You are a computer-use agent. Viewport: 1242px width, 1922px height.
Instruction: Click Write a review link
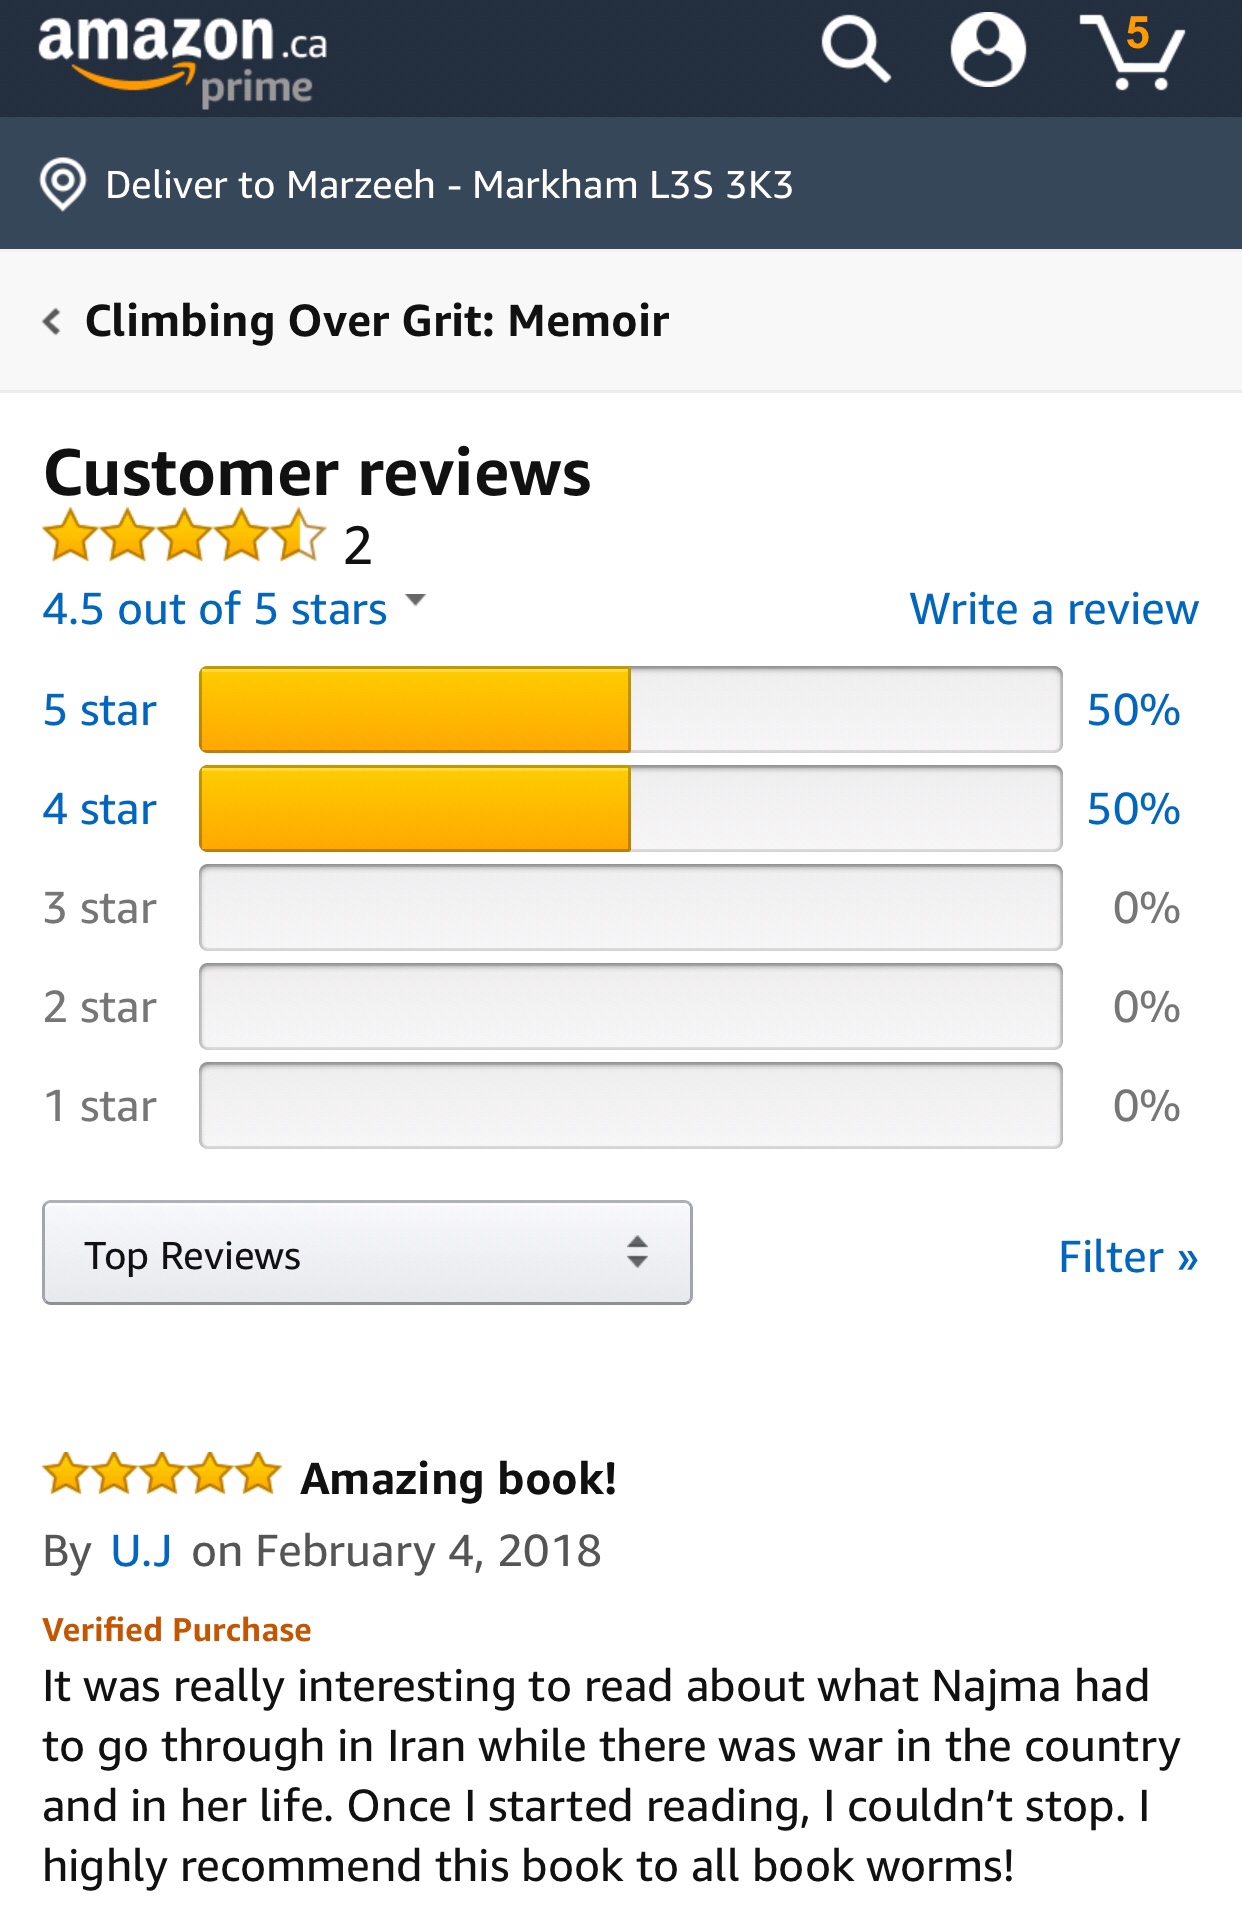pos(1053,609)
